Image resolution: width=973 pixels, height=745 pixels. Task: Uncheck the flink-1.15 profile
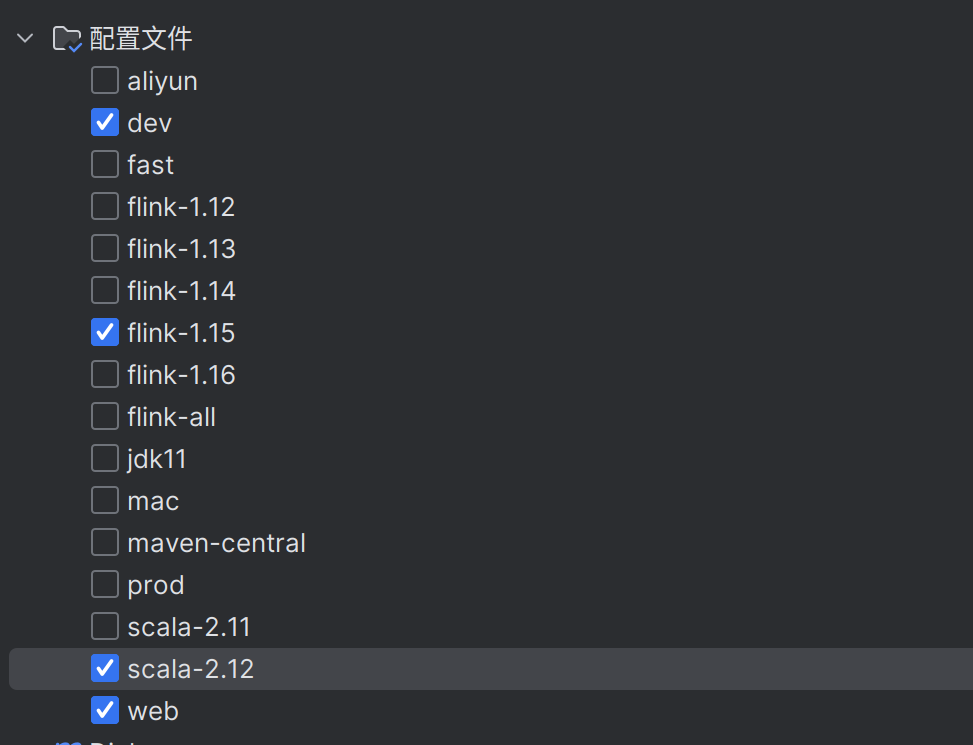105,332
